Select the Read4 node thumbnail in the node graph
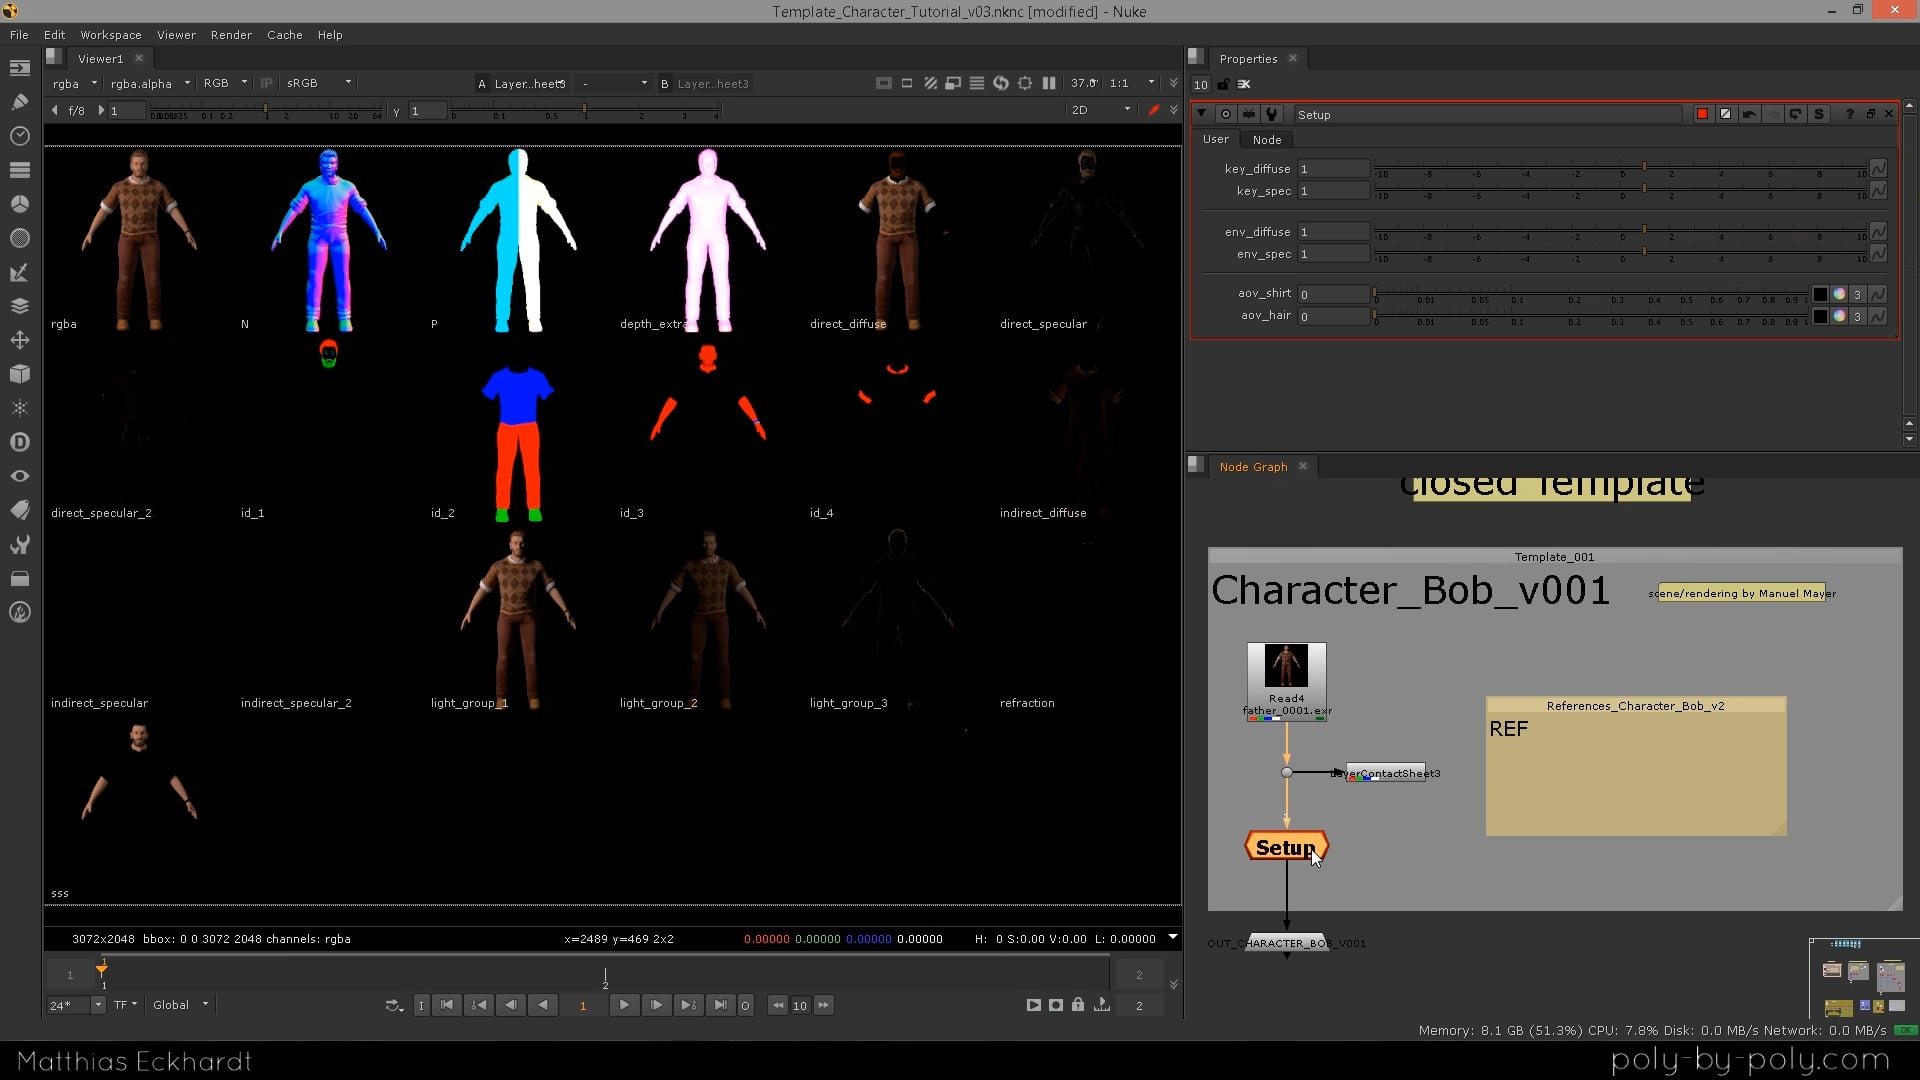 tap(1286, 668)
